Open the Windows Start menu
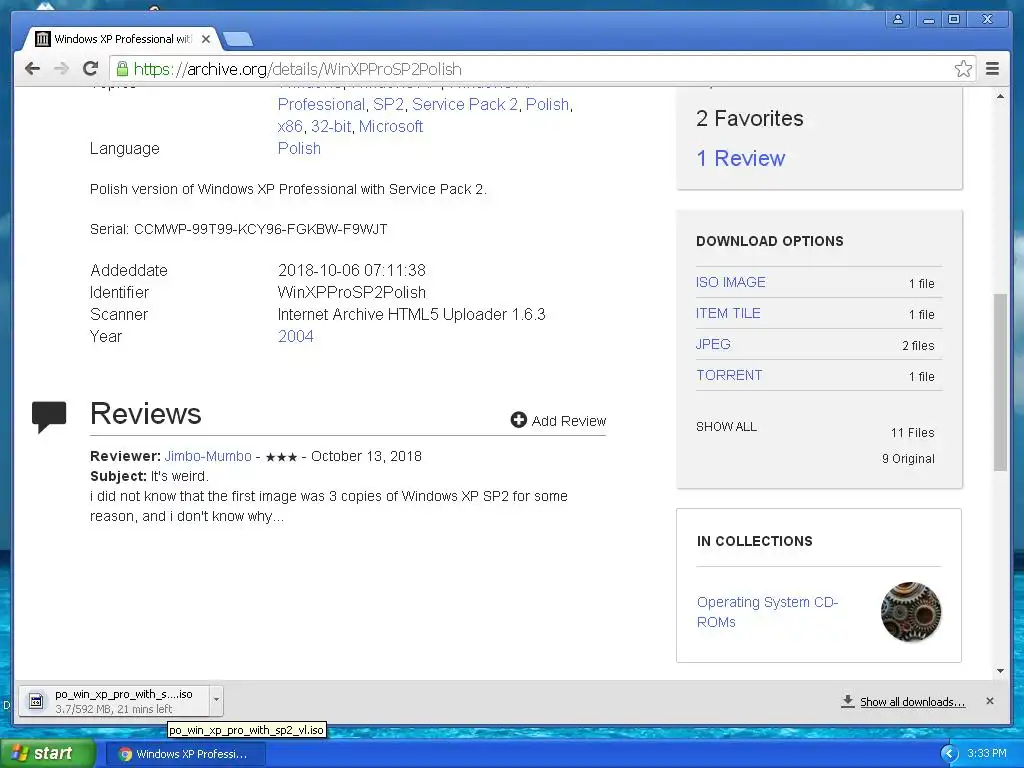Screen dimensions: 1024x768 47,754
